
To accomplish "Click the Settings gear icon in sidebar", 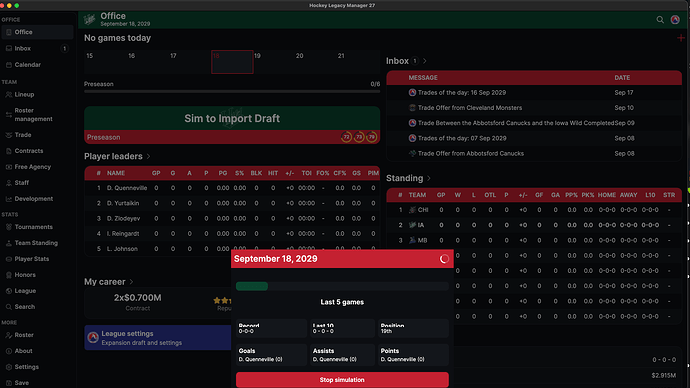I will tap(9, 367).
